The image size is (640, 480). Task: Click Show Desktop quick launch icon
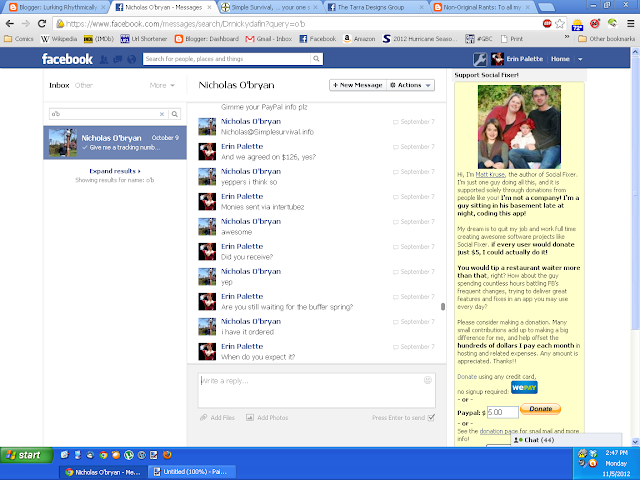(64, 455)
